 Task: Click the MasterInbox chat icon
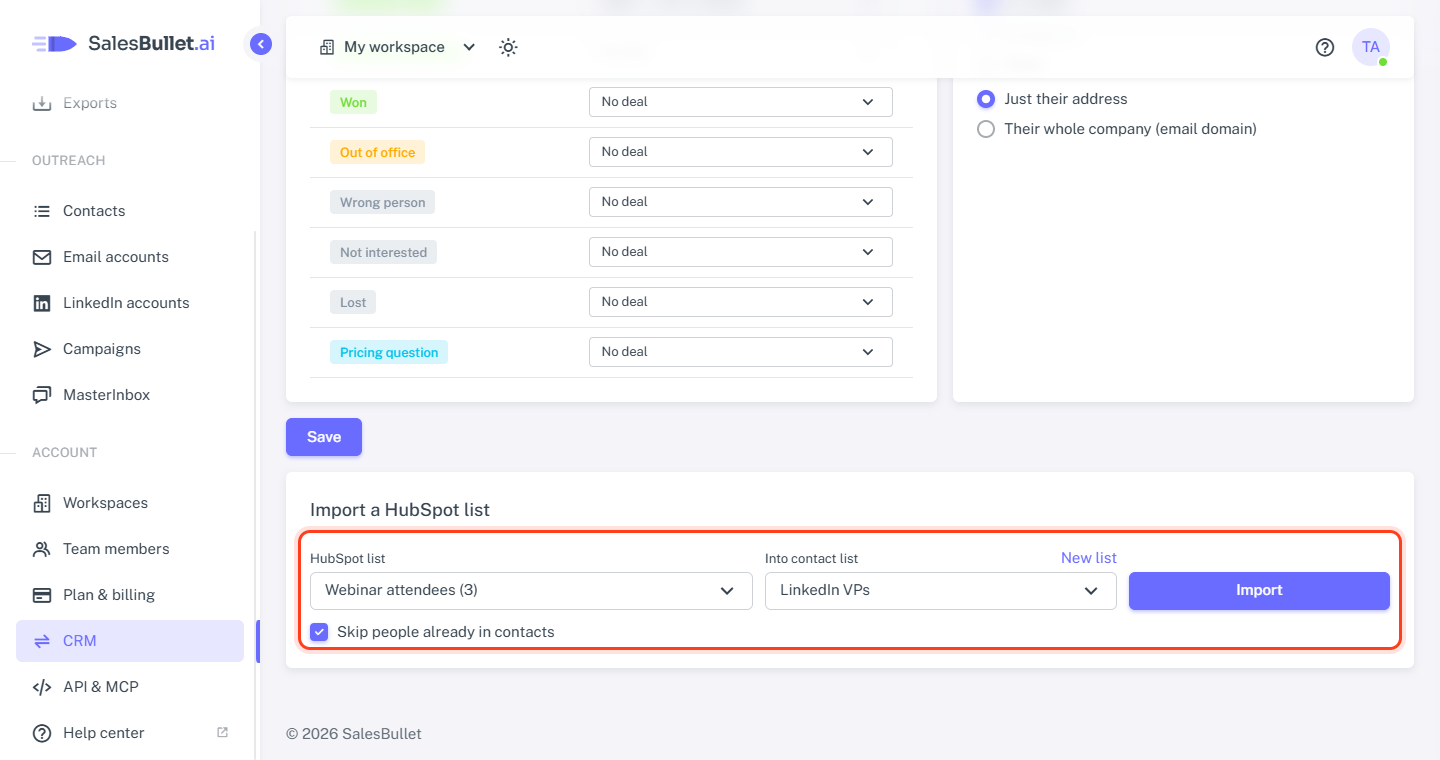[42, 395]
